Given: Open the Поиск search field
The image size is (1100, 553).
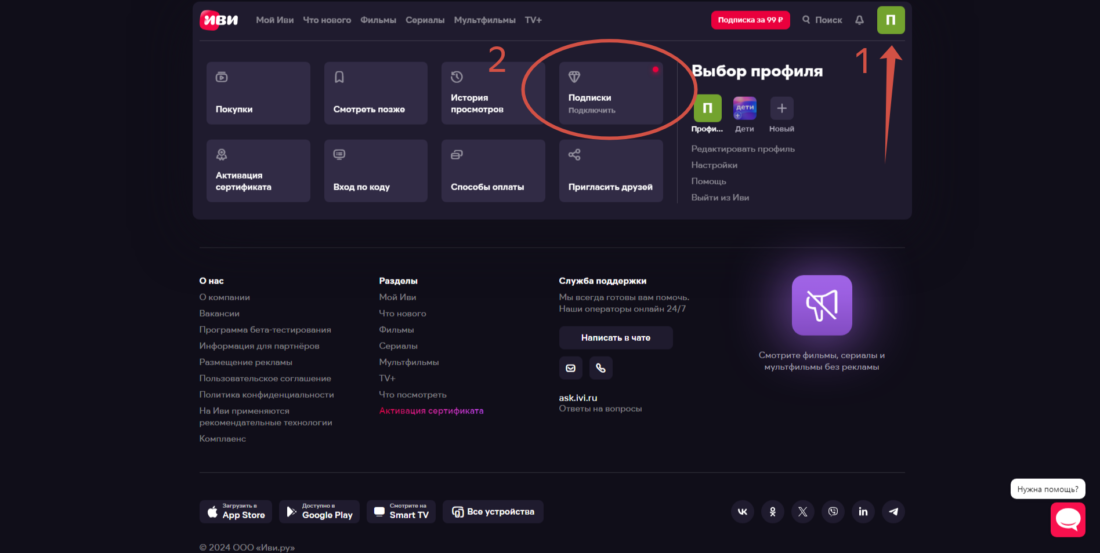Looking at the screenshot, I should (822, 20).
